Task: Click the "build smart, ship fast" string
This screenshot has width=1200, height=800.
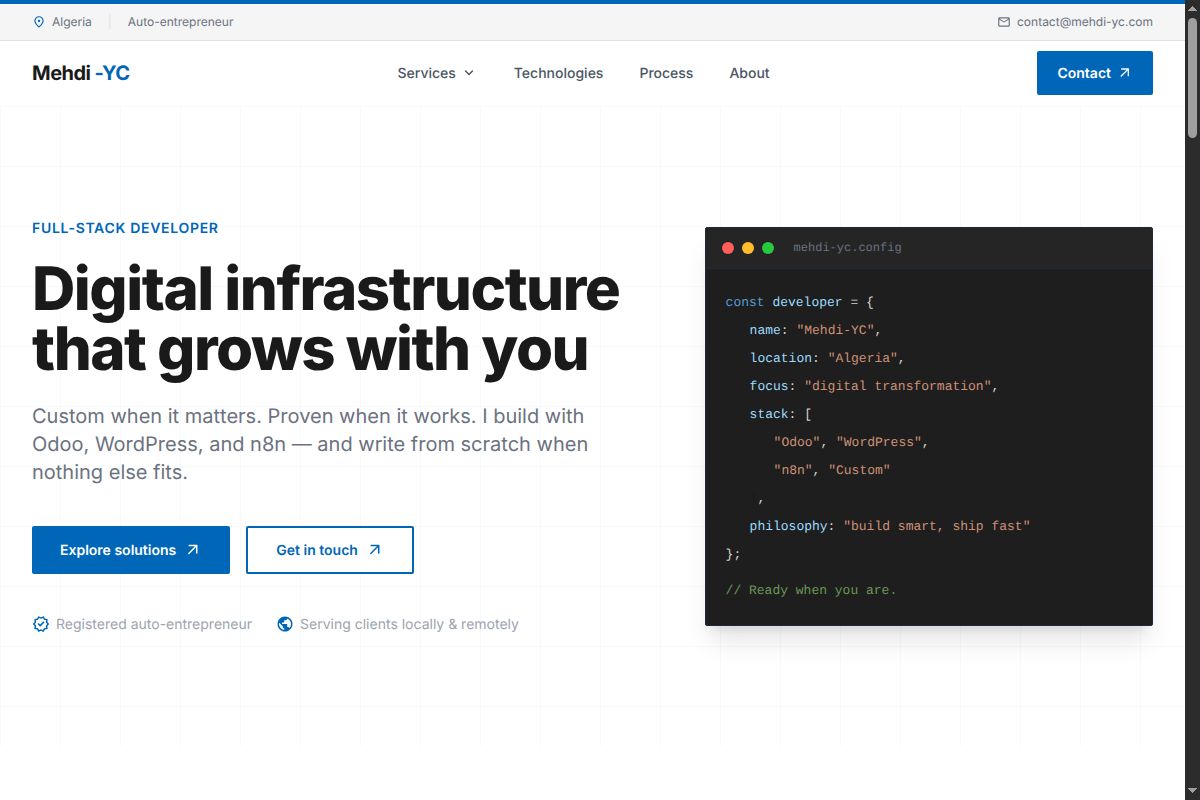Action: (937, 526)
